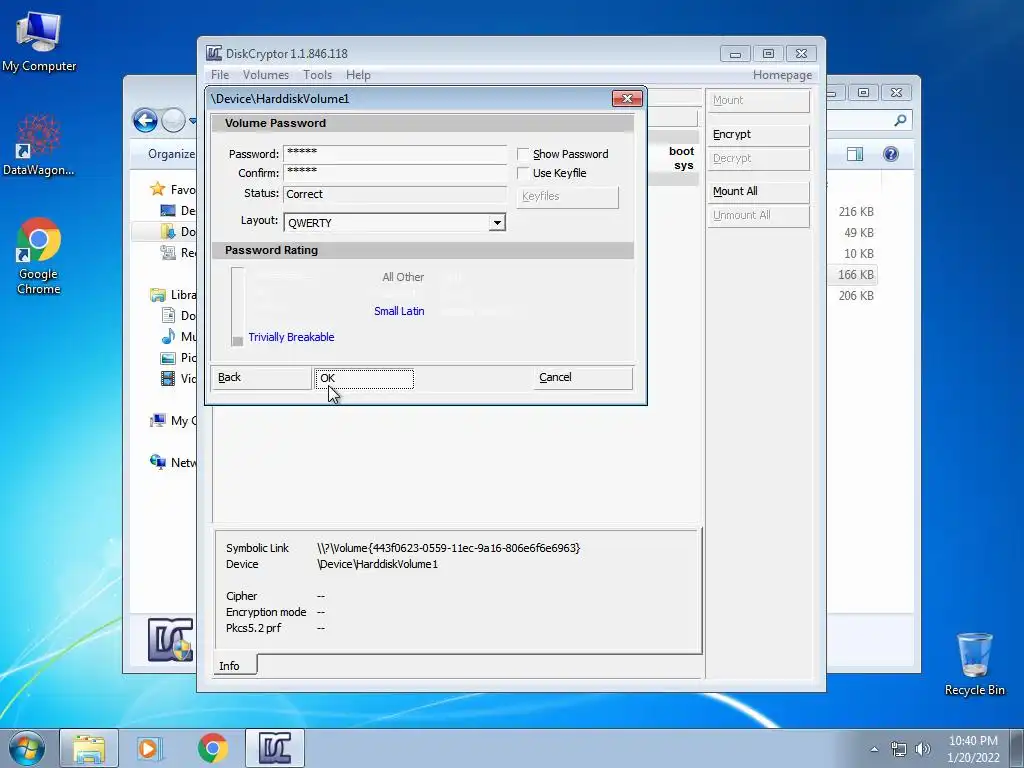The height and width of the screenshot is (768, 1024).
Task: Select the Info tab
Action: click(235, 665)
